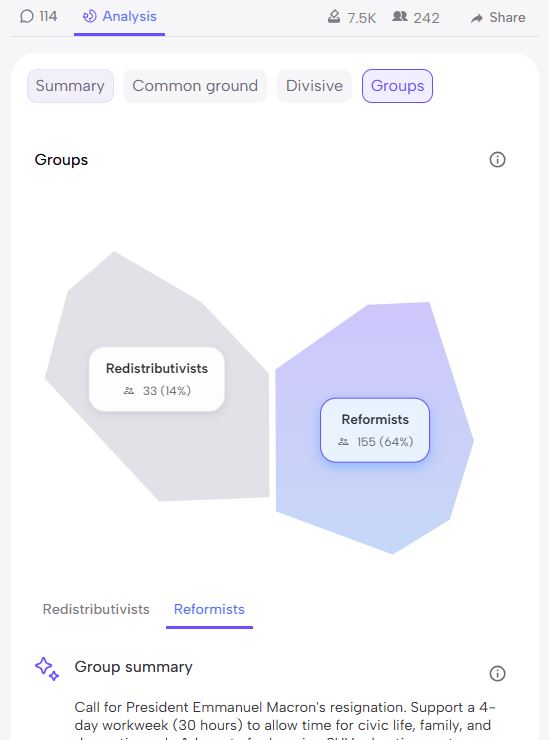Click people icon in Redistributivists card
This screenshot has height=740, width=549.
[129, 391]
